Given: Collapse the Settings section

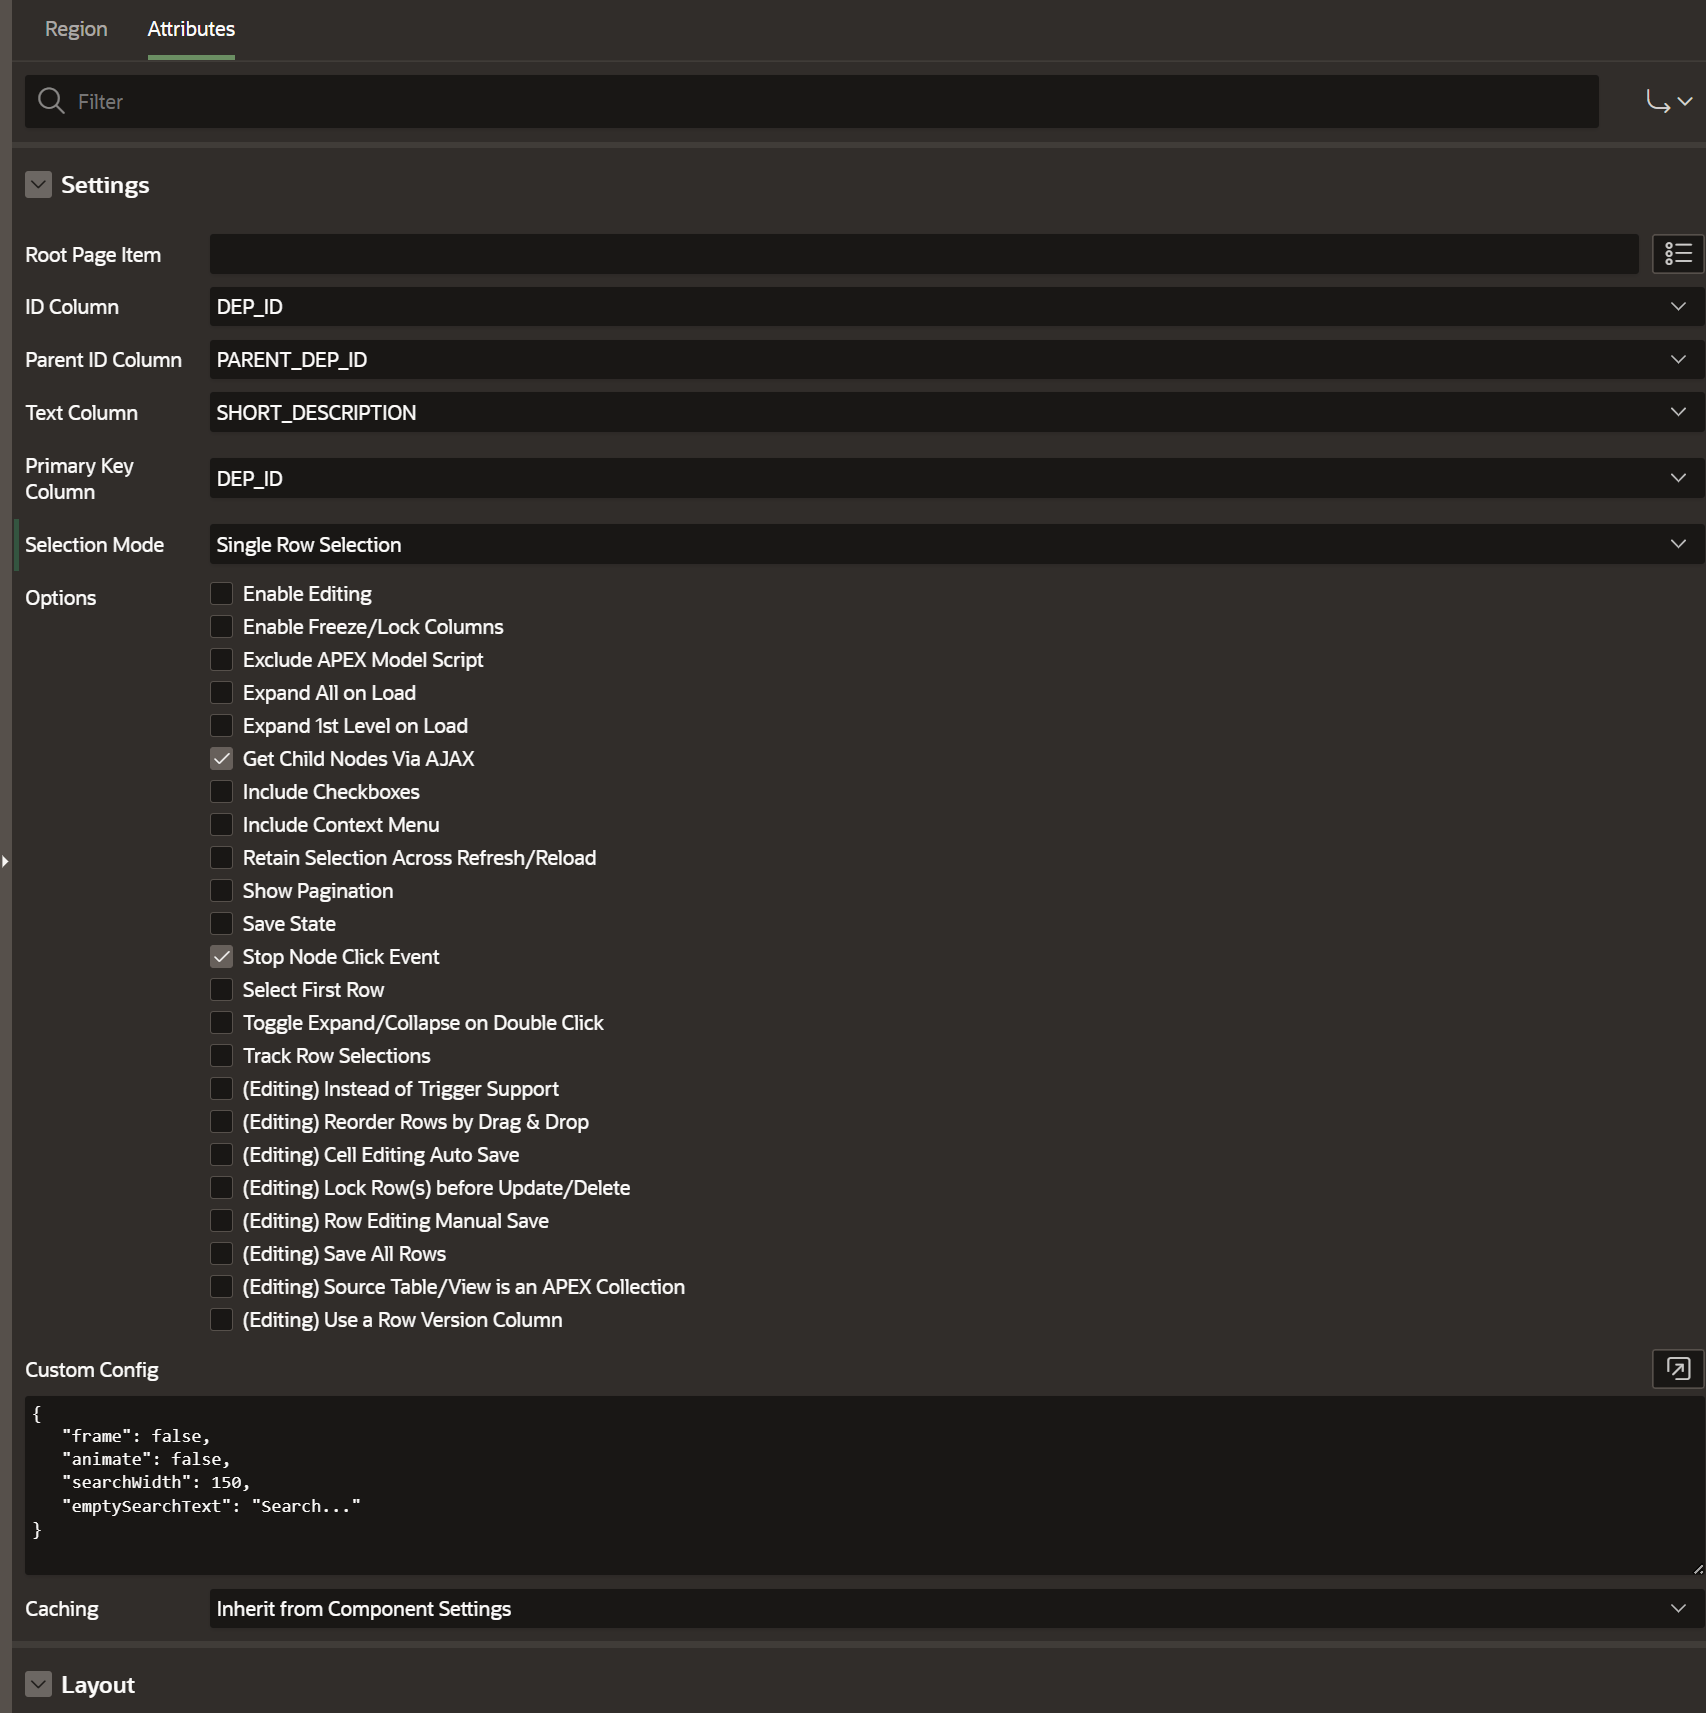Looking at the screenshot, I should (38, 185).
